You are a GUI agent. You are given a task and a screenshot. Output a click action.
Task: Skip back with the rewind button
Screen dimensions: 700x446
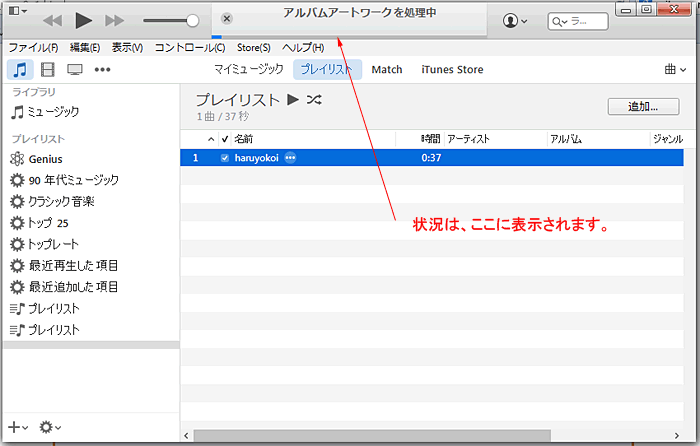pyautogui.click(x=53, y=21)
